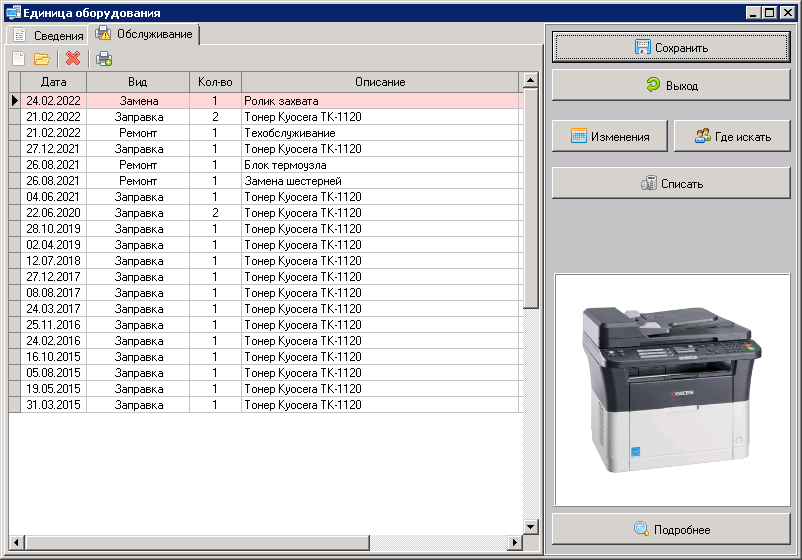Click the application icon in the title bar
This screenshot has width=802, height=560.
pos(13,12)
